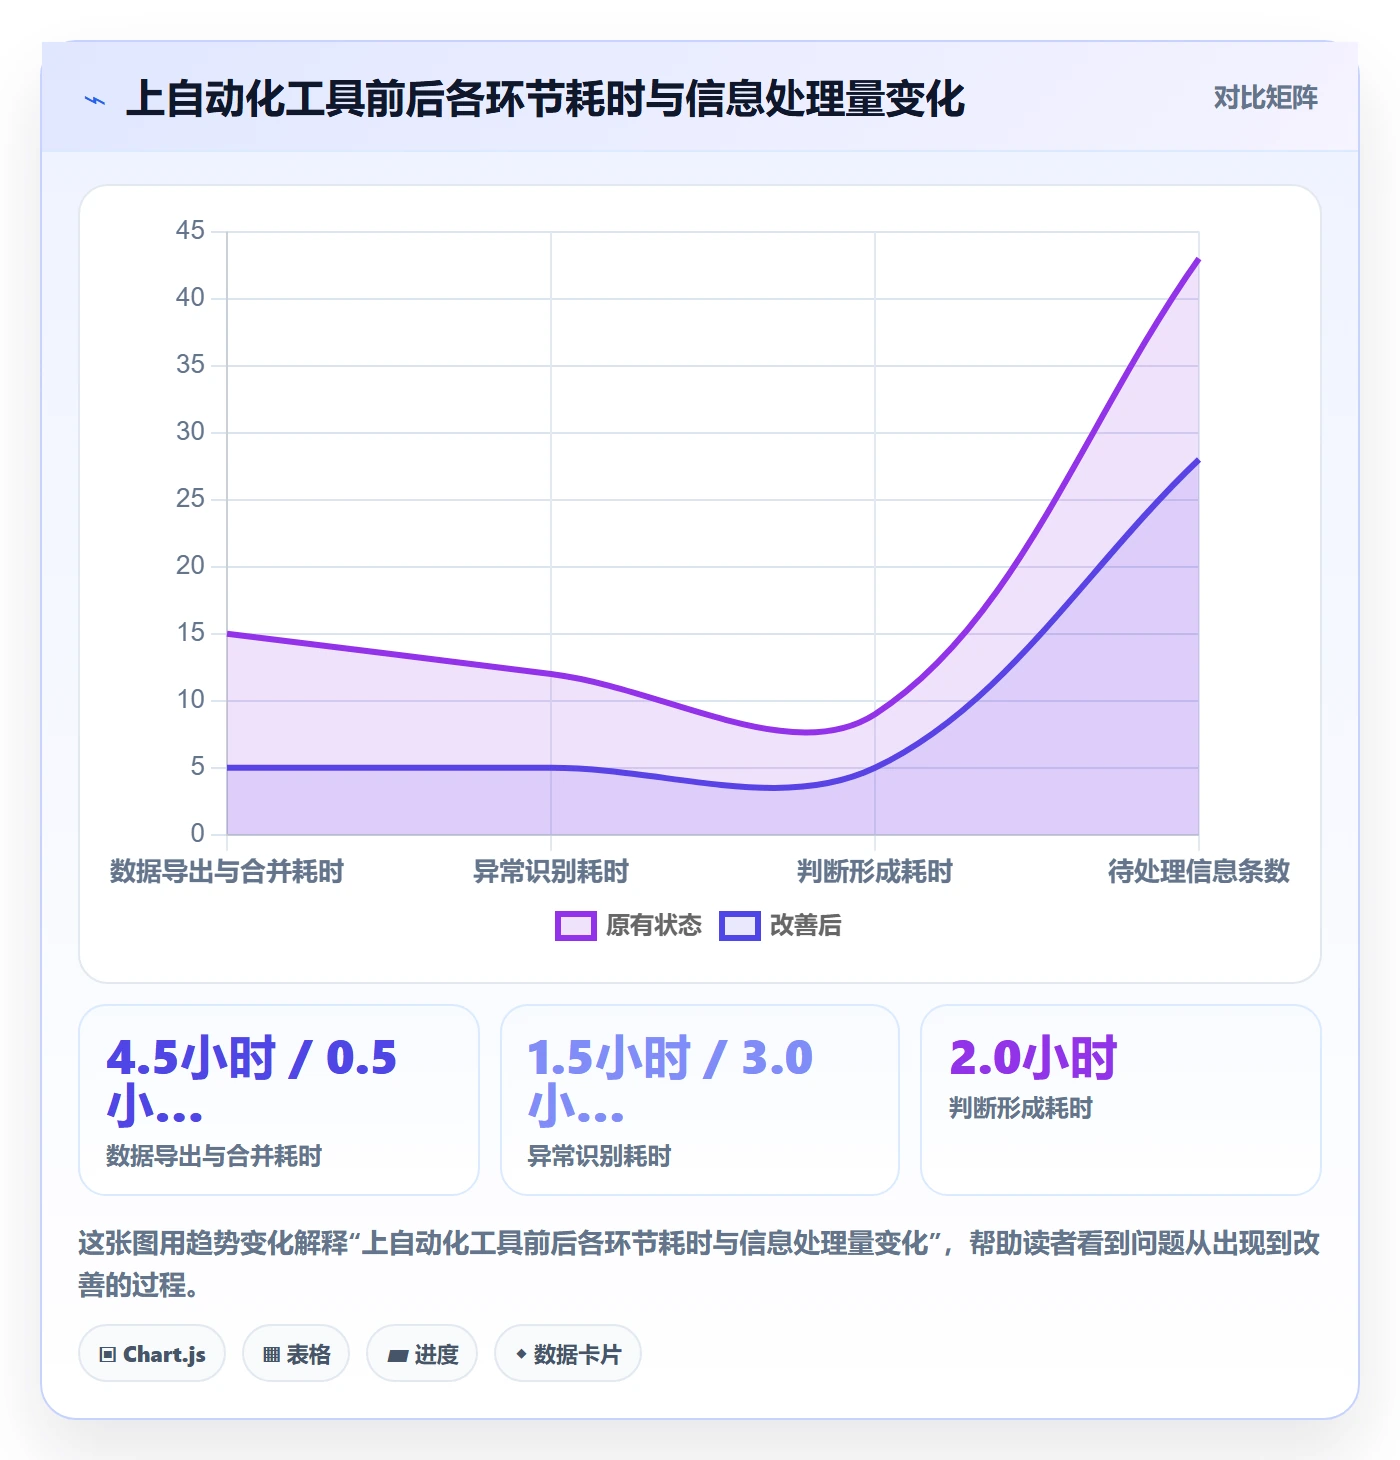The width and height of the screenshot is (1400, 1460).
Task: Click the y-axis tick label 30
Action: click(190, 432)
